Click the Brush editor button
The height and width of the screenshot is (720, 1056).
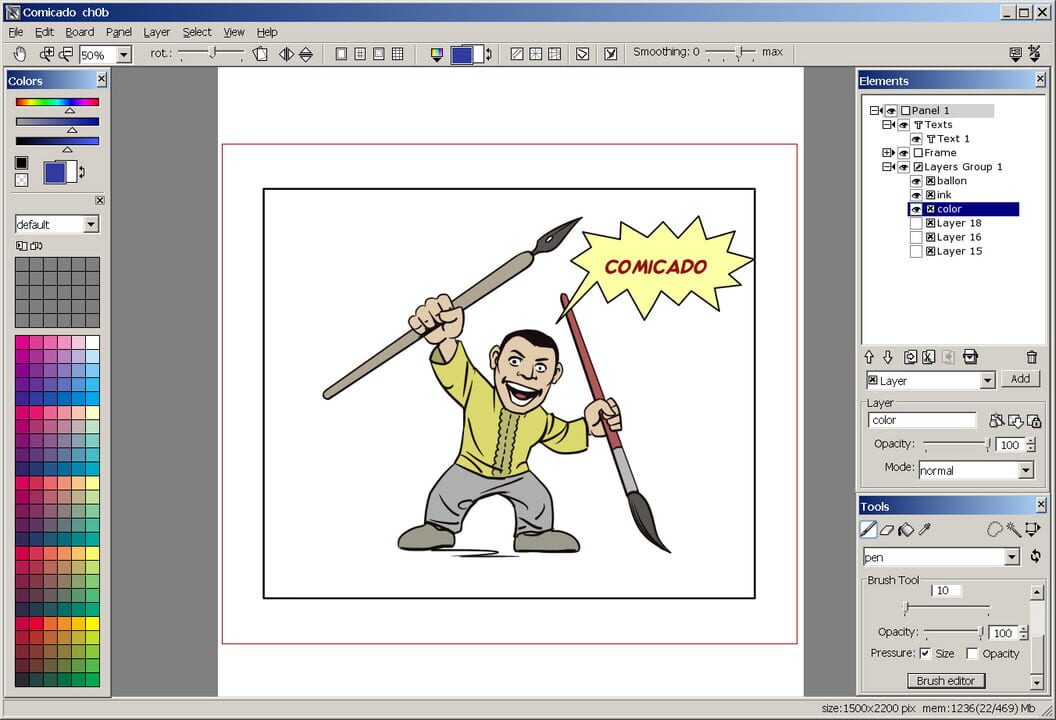click(944, 680)
